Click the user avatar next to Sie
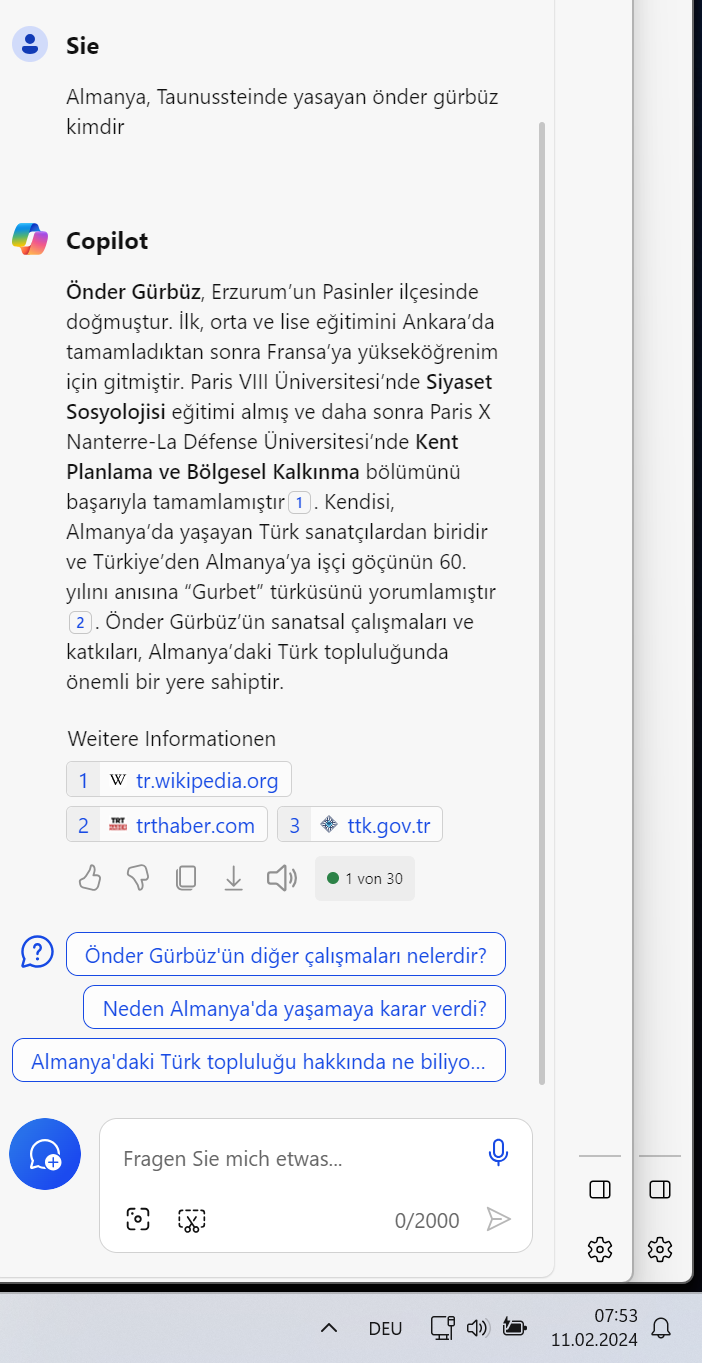 [x=30, y=44]
